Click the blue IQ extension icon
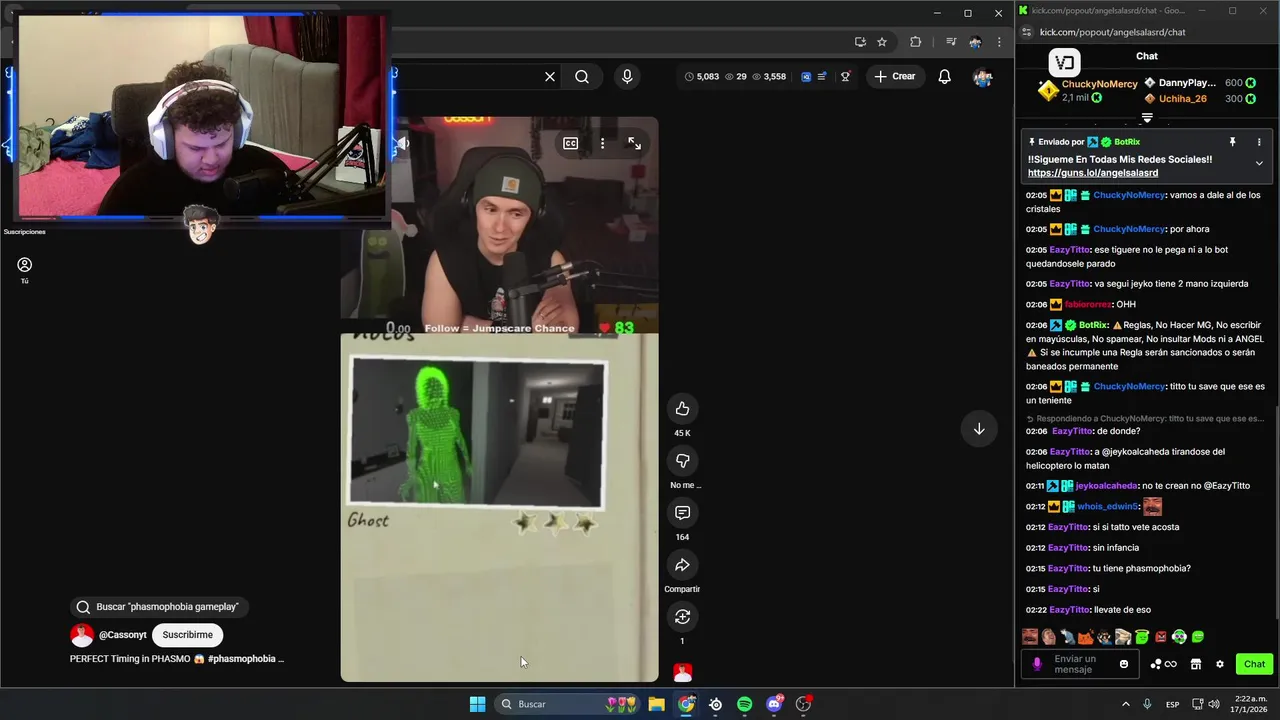1280x720 pixels. pyautogui.click(x=806, y=76)
